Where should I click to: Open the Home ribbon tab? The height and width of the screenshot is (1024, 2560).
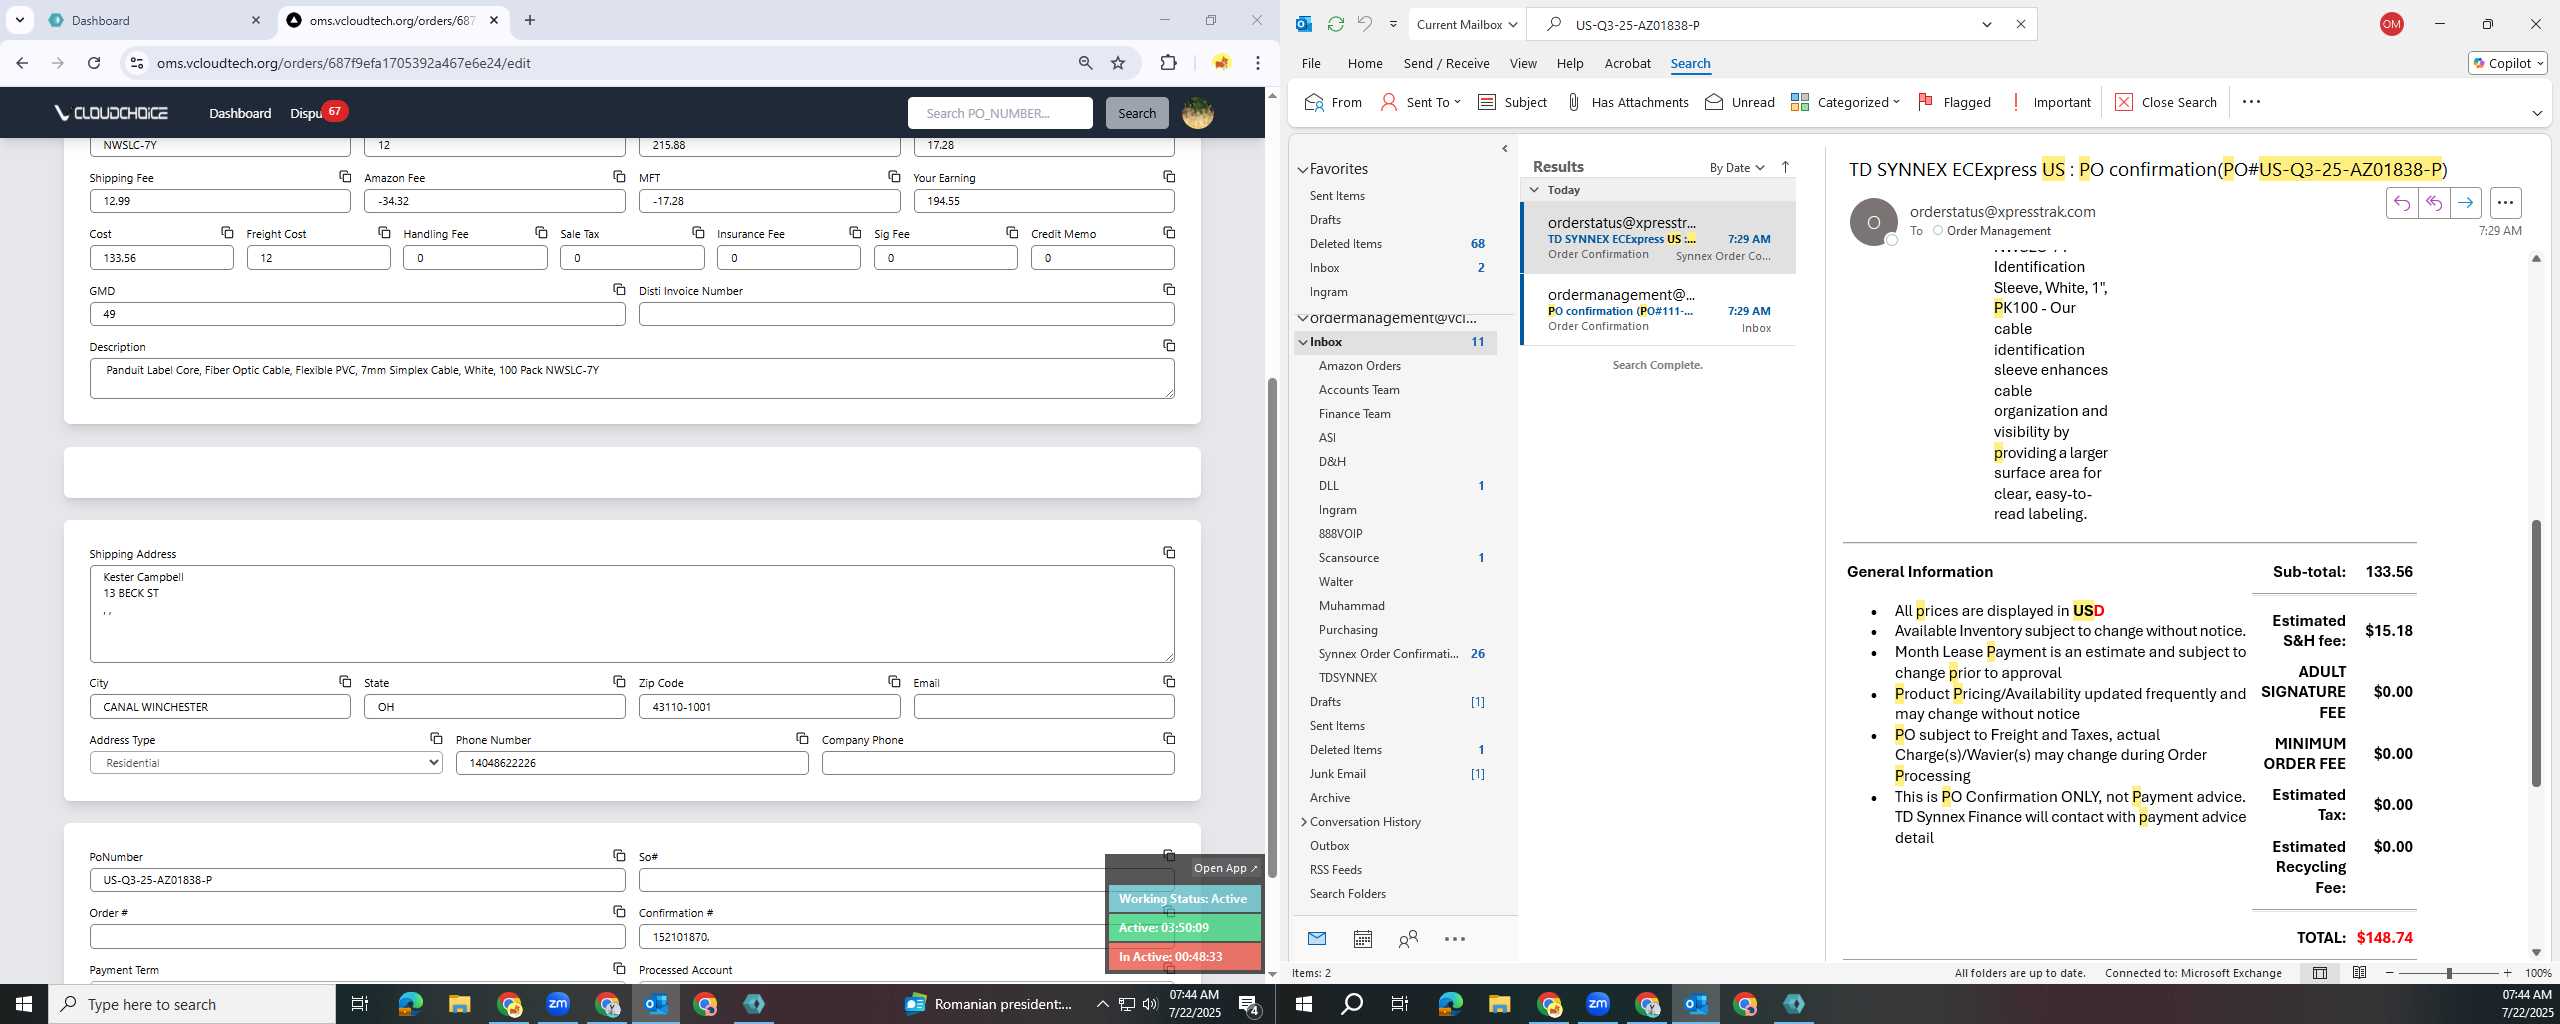pyautogui.click(x=1365, y=63)
